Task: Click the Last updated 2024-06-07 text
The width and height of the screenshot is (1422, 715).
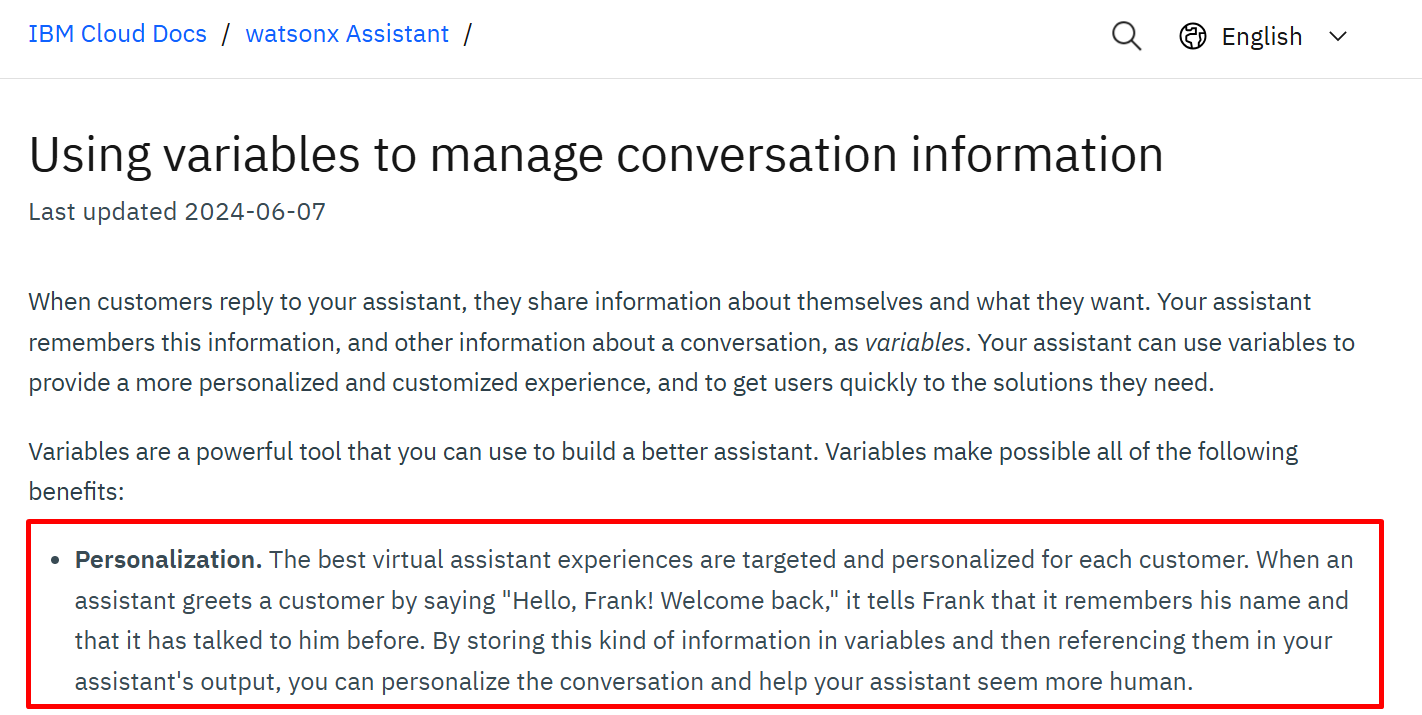Action: point(175,211)
